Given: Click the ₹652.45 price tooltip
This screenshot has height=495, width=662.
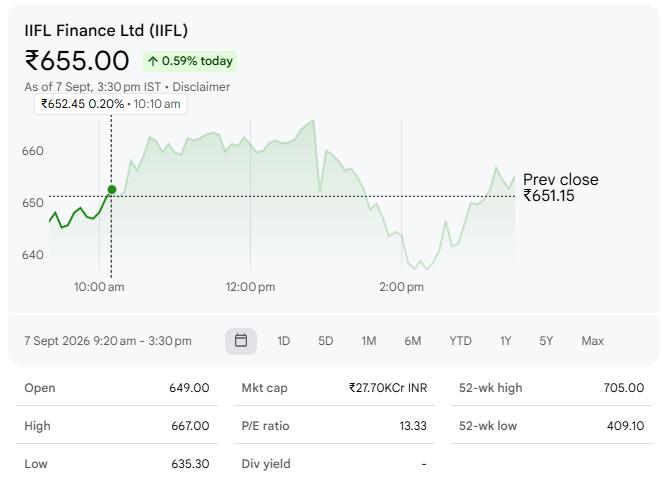Looking at the screenshot, I should point(111,104).
